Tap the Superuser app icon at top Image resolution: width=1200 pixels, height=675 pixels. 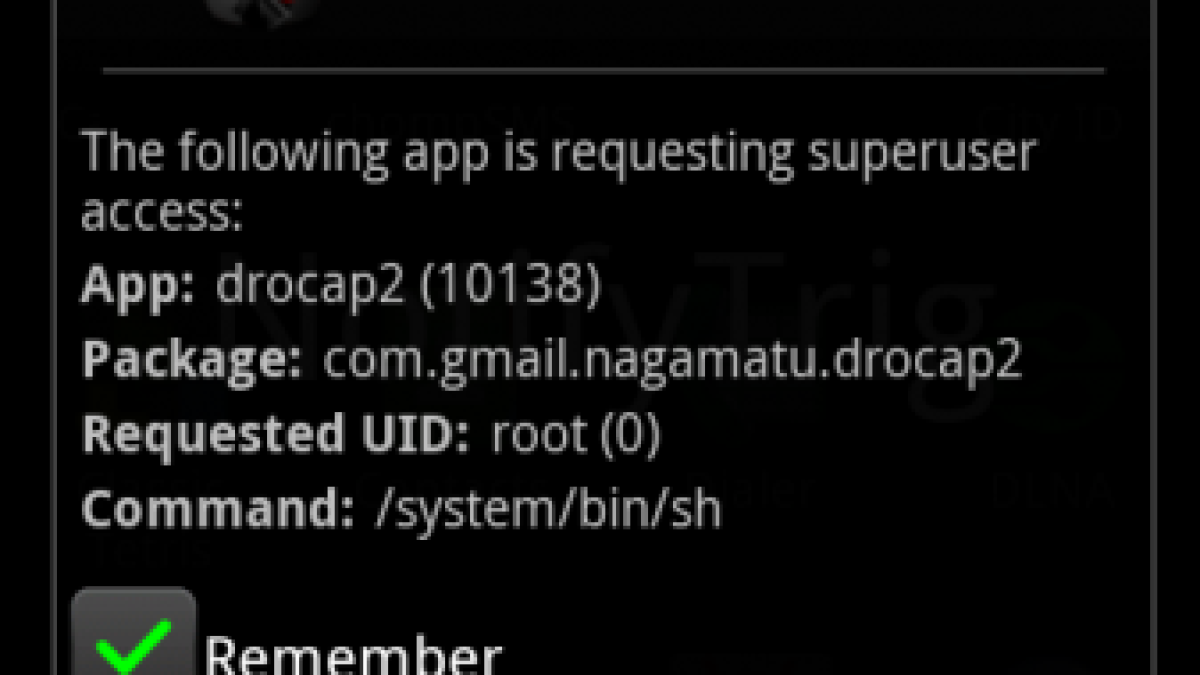click(x=262, y=10)
